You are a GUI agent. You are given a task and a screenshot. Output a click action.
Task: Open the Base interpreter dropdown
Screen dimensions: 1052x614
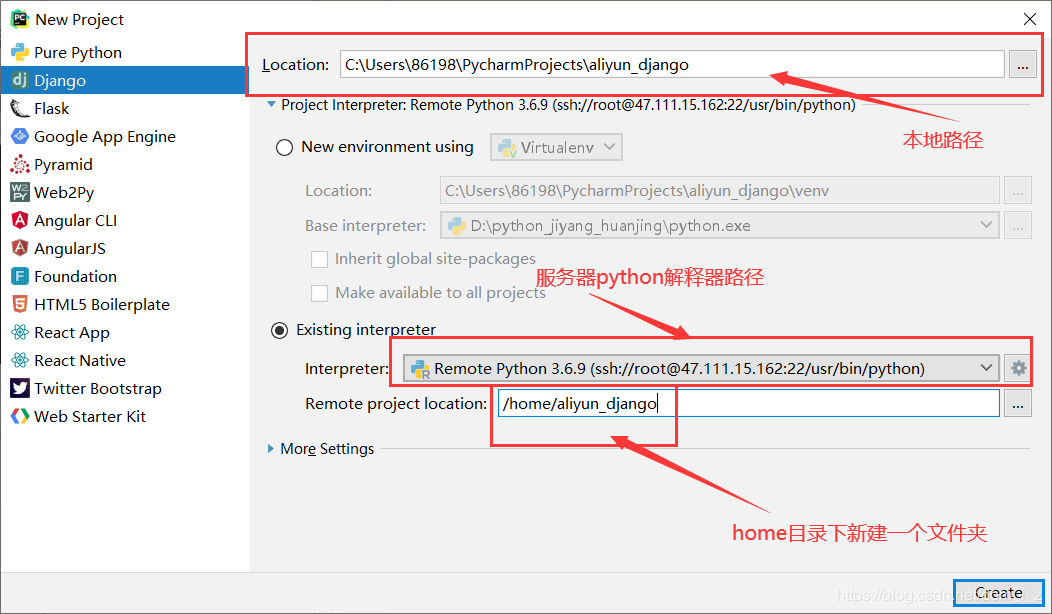[x=719, y=225]
